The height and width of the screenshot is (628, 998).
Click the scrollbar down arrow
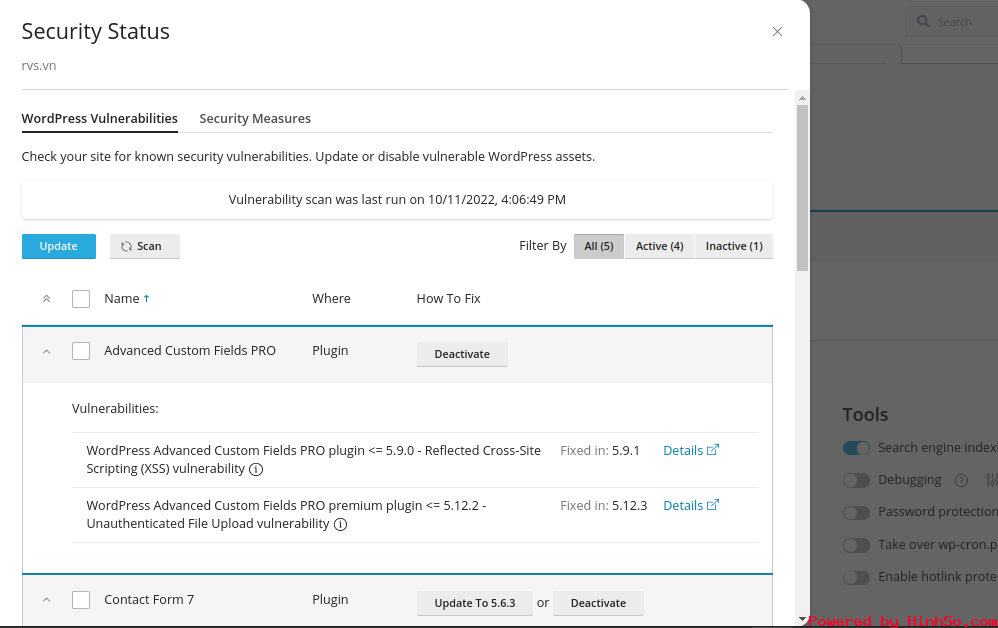click(802, 619)
